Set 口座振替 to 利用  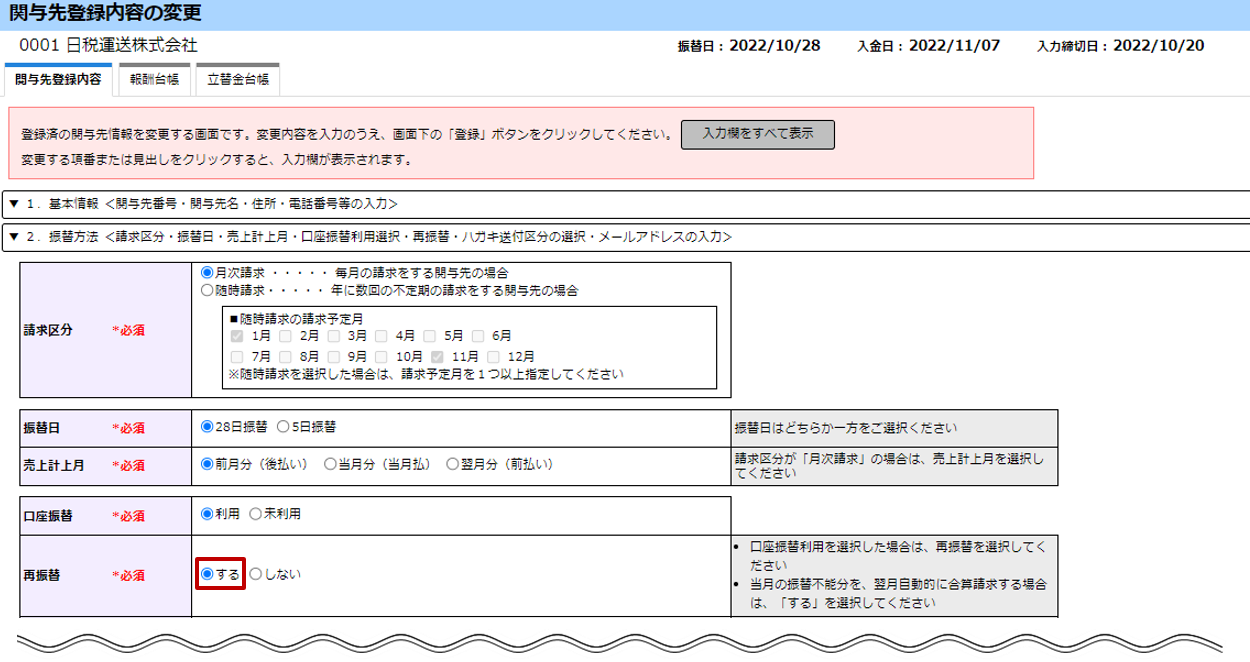pyautogui.click(x=208, y=514)
